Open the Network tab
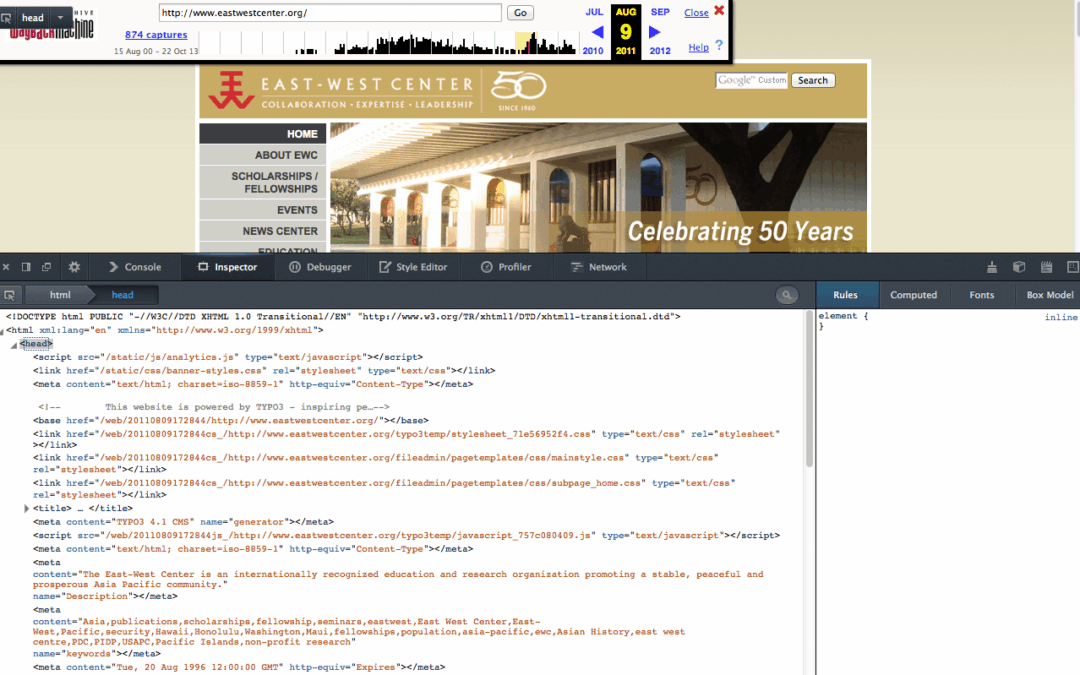1080x675 pixels. pos(599,267)
